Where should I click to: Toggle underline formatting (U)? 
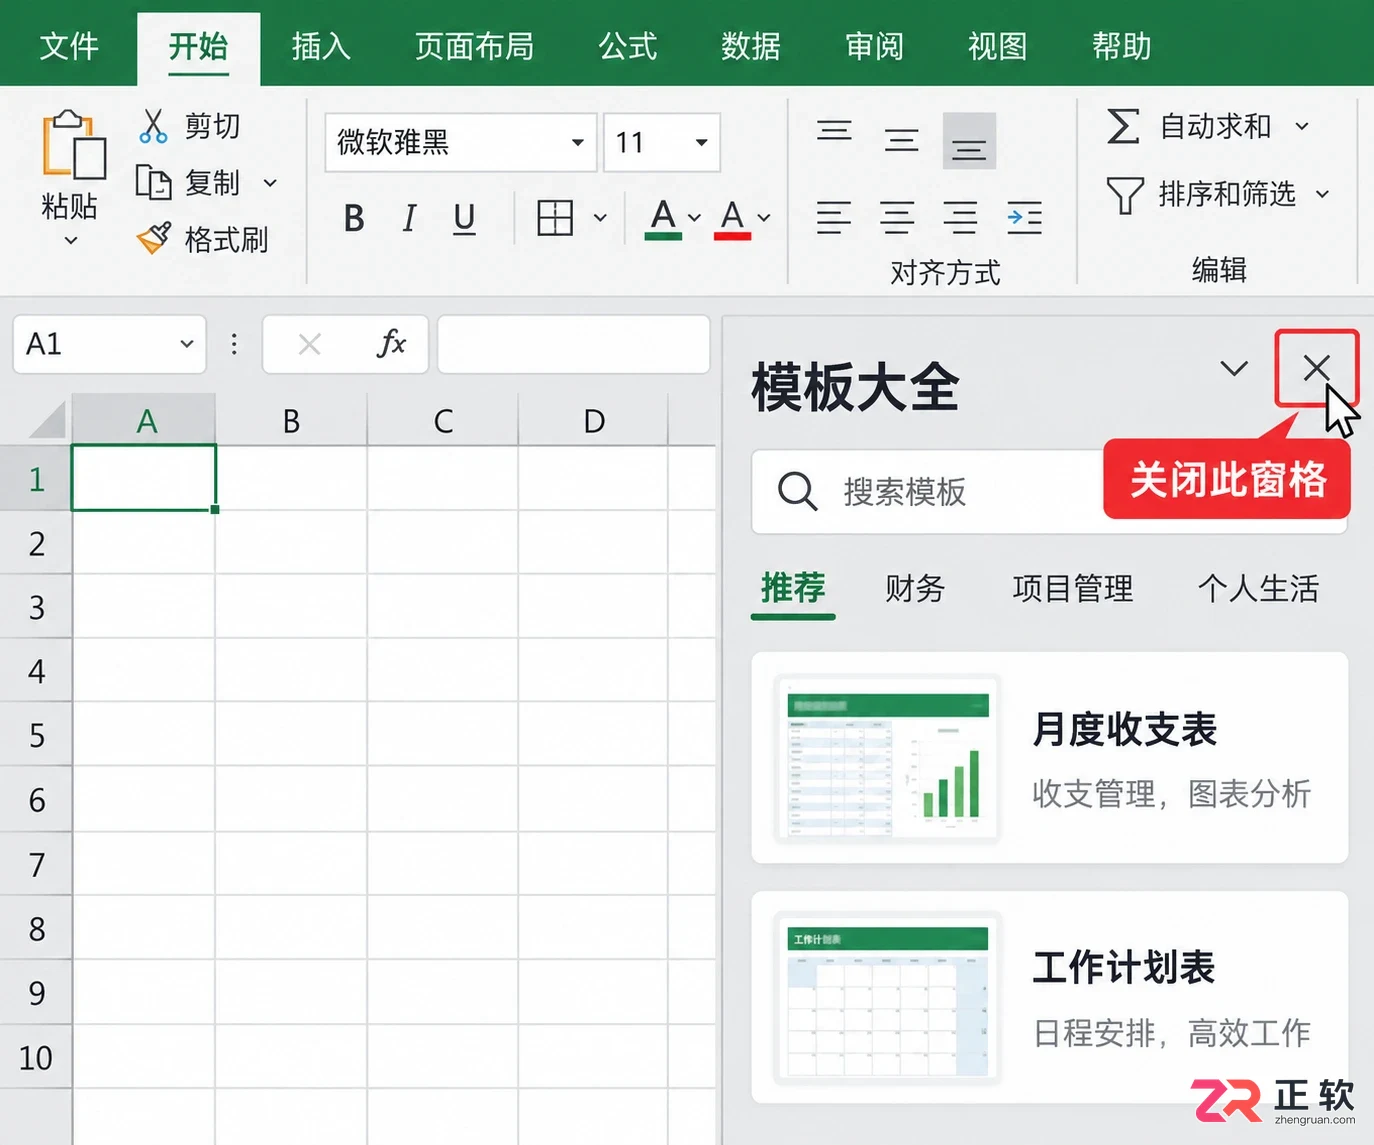(x=464, y=219)
